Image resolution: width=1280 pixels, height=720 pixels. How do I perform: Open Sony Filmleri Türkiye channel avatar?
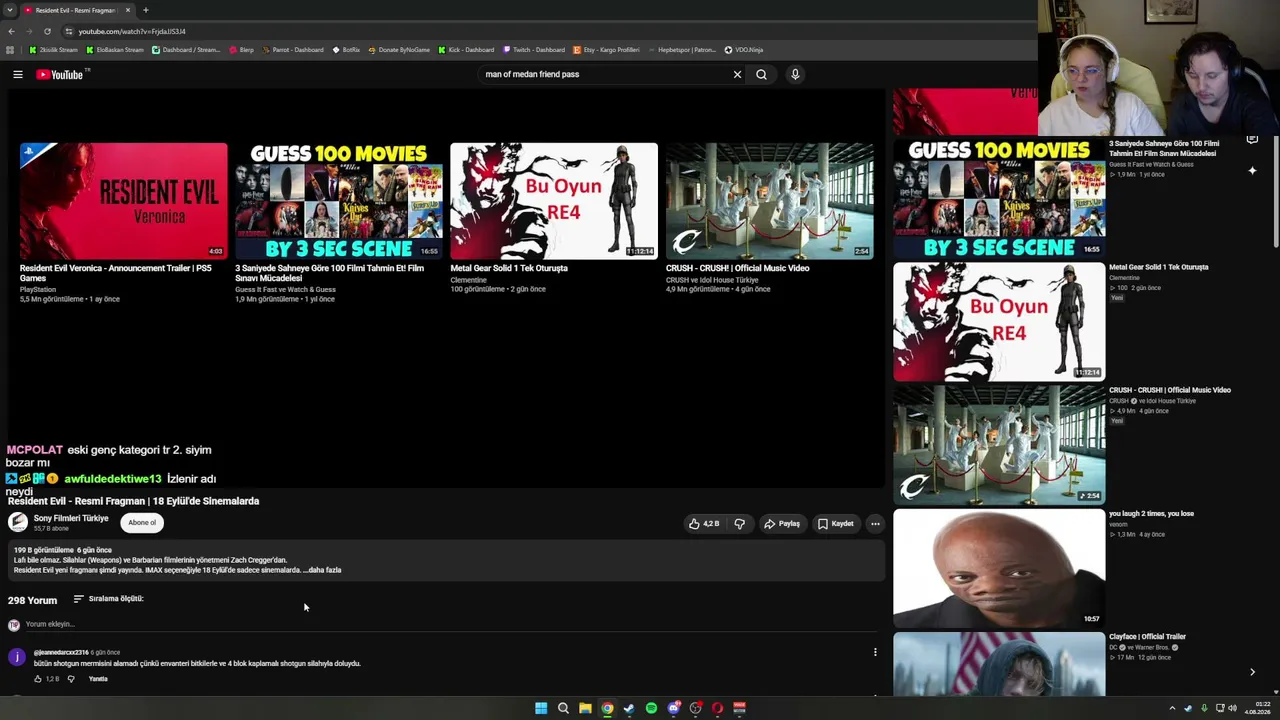18,522
